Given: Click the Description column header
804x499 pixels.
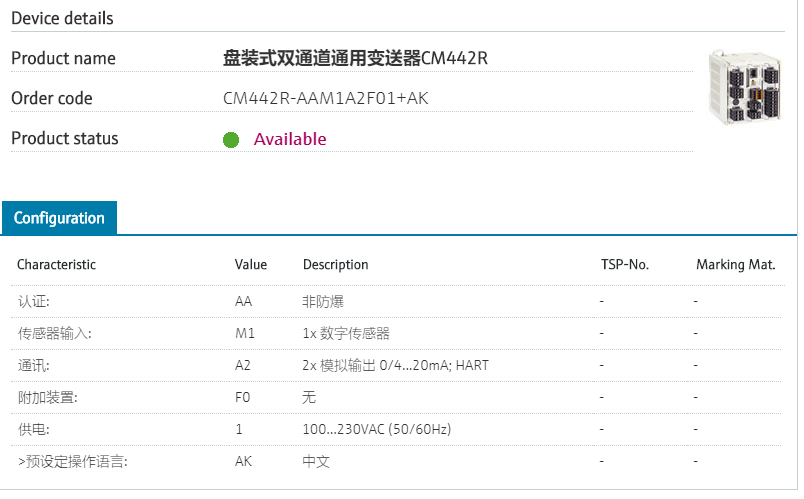Looking at the screenshot, I should (x=336, y=265).
